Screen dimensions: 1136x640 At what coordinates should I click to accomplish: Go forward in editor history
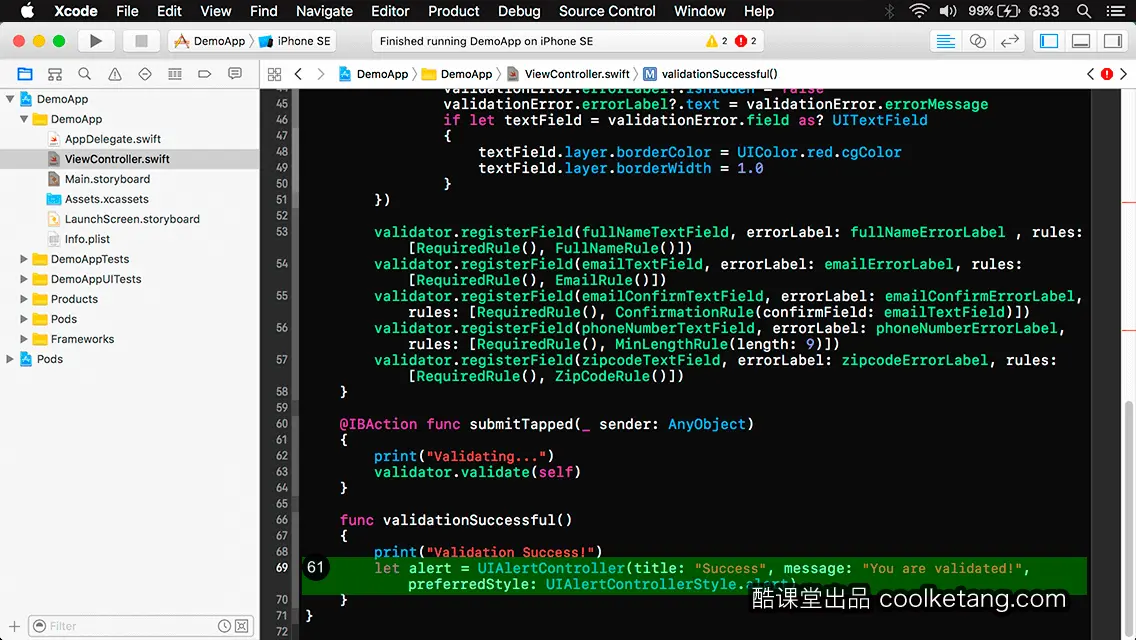[x=320, y=74]
